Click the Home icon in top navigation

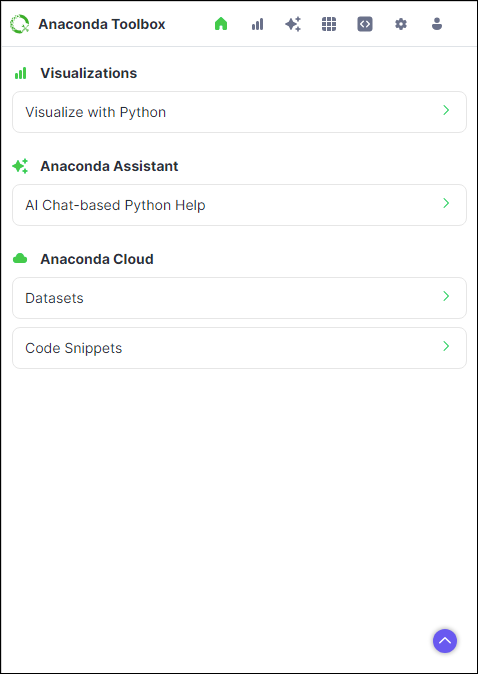pyautogui.click(x=221, y=24)
